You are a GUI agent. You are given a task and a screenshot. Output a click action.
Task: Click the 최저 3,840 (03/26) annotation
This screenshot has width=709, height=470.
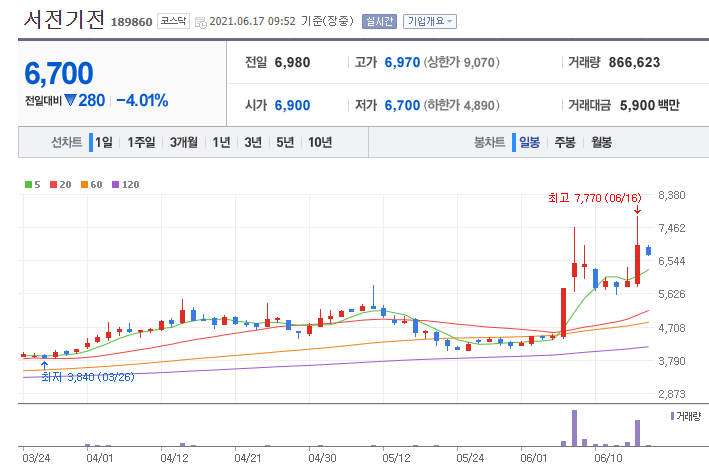pos(88,377)
